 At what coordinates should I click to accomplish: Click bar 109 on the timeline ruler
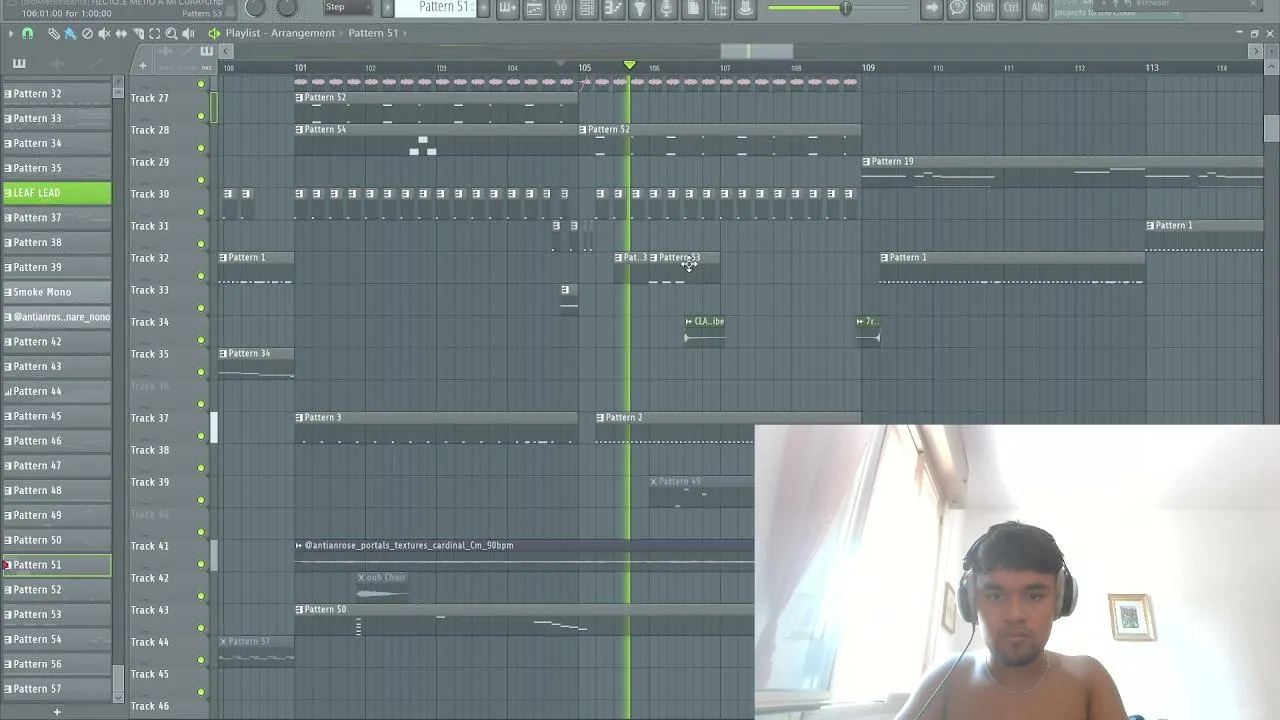868,68
